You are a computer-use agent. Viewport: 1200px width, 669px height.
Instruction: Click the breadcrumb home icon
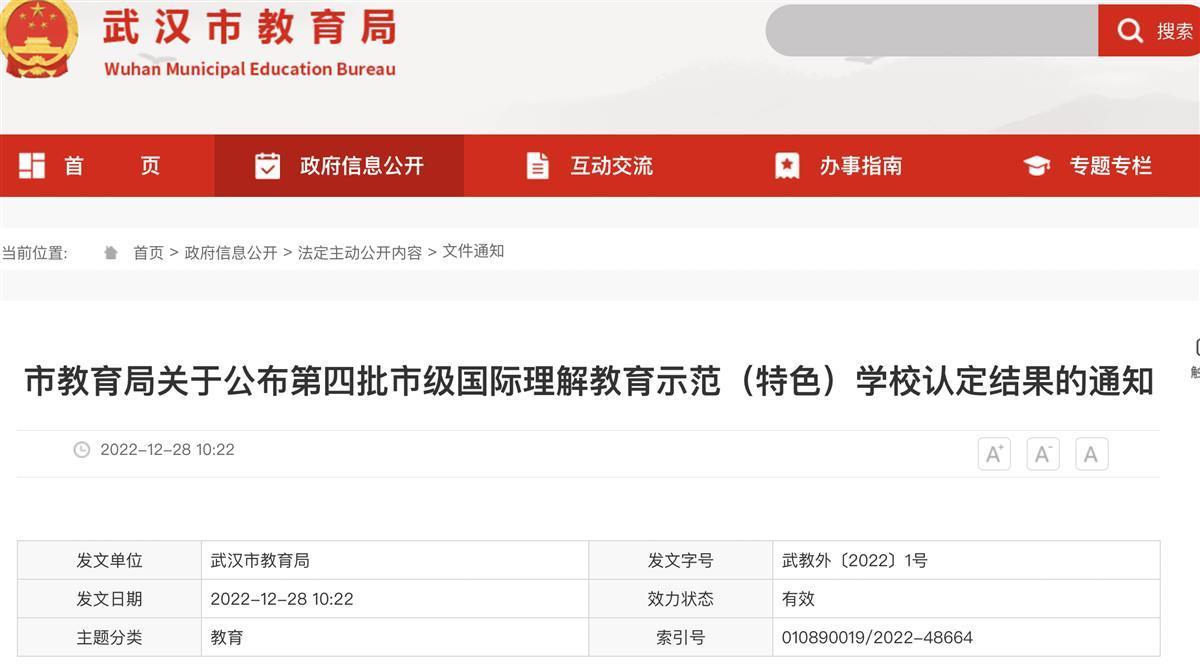coord(111,253)
